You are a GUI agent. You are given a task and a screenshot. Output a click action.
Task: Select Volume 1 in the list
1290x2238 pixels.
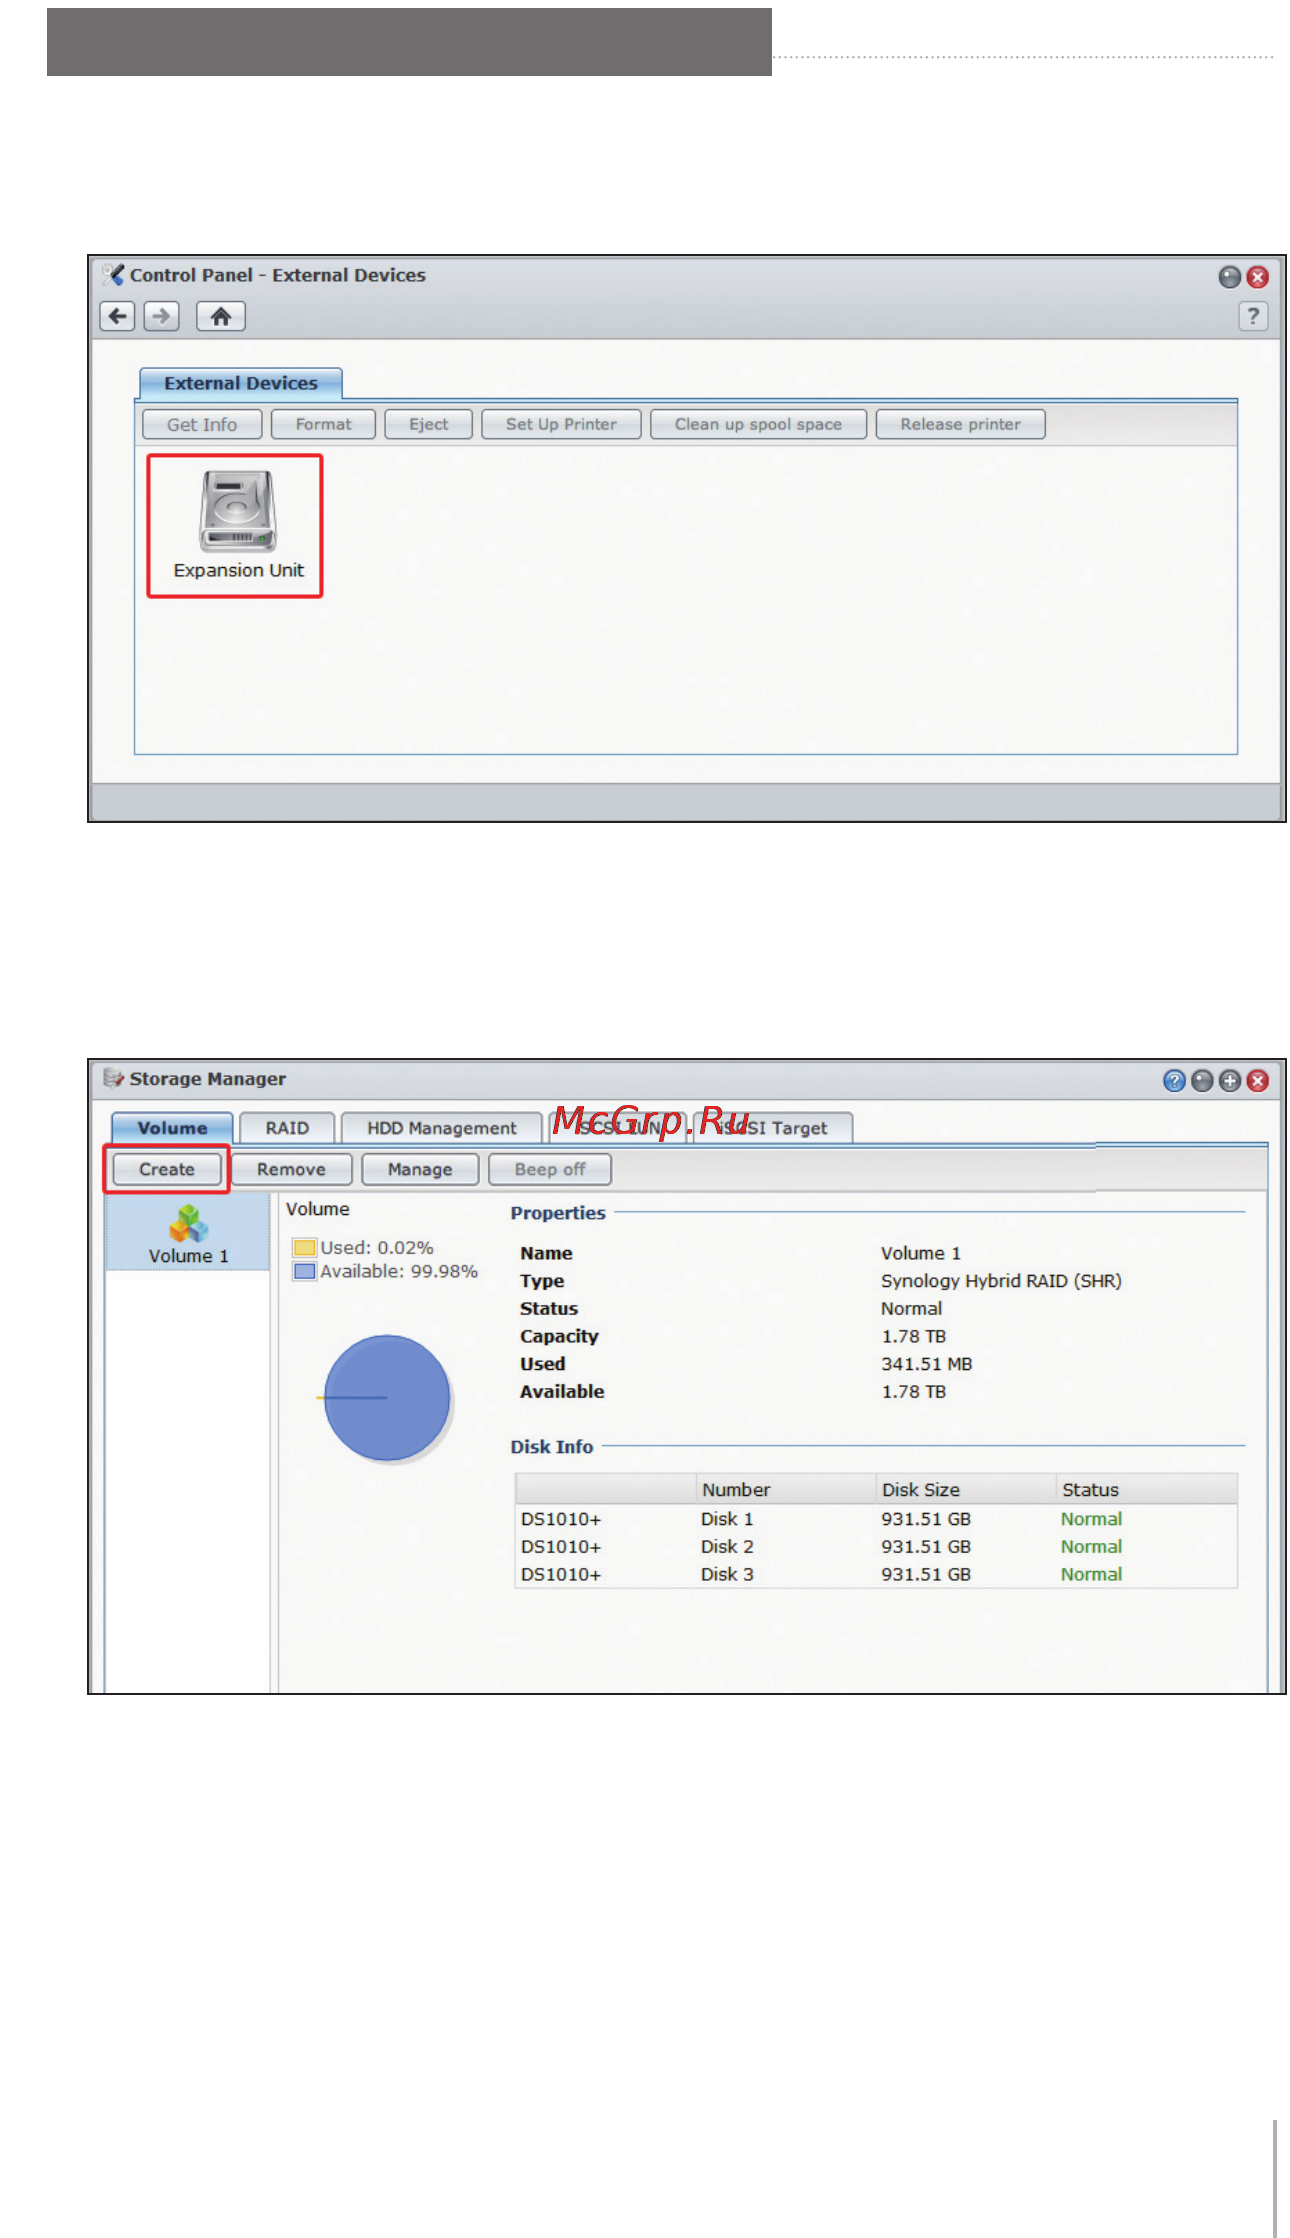pyautogui.click(x=188, y=1234)
